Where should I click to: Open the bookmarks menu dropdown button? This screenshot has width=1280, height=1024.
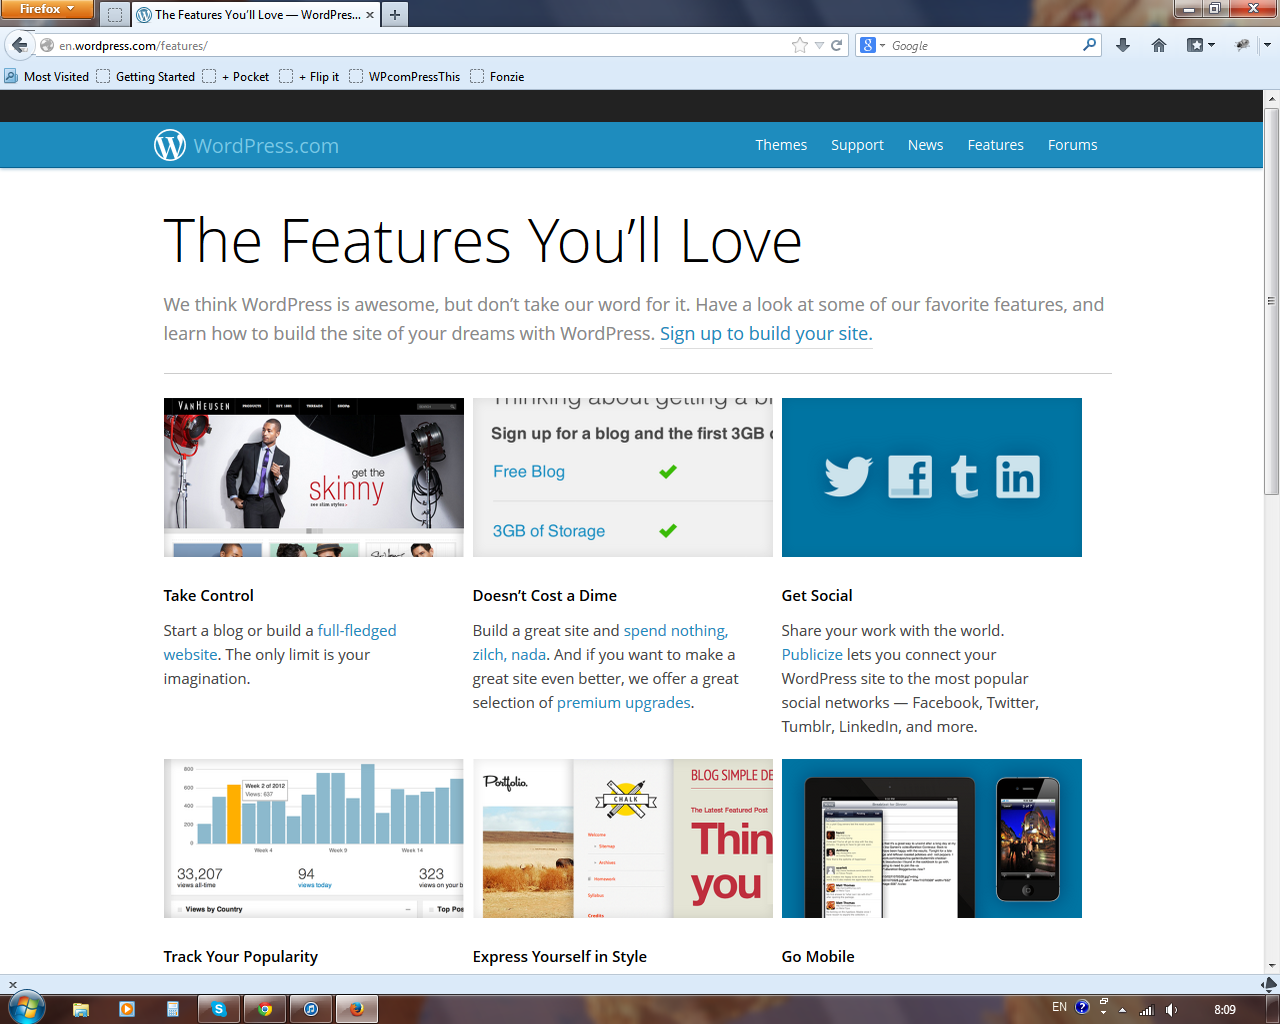coord(1200,45)
